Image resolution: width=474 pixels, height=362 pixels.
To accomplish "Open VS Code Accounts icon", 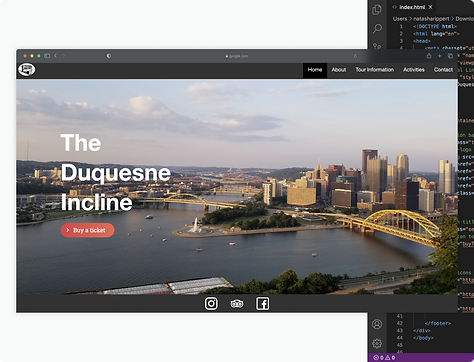I will pos(377,324).
